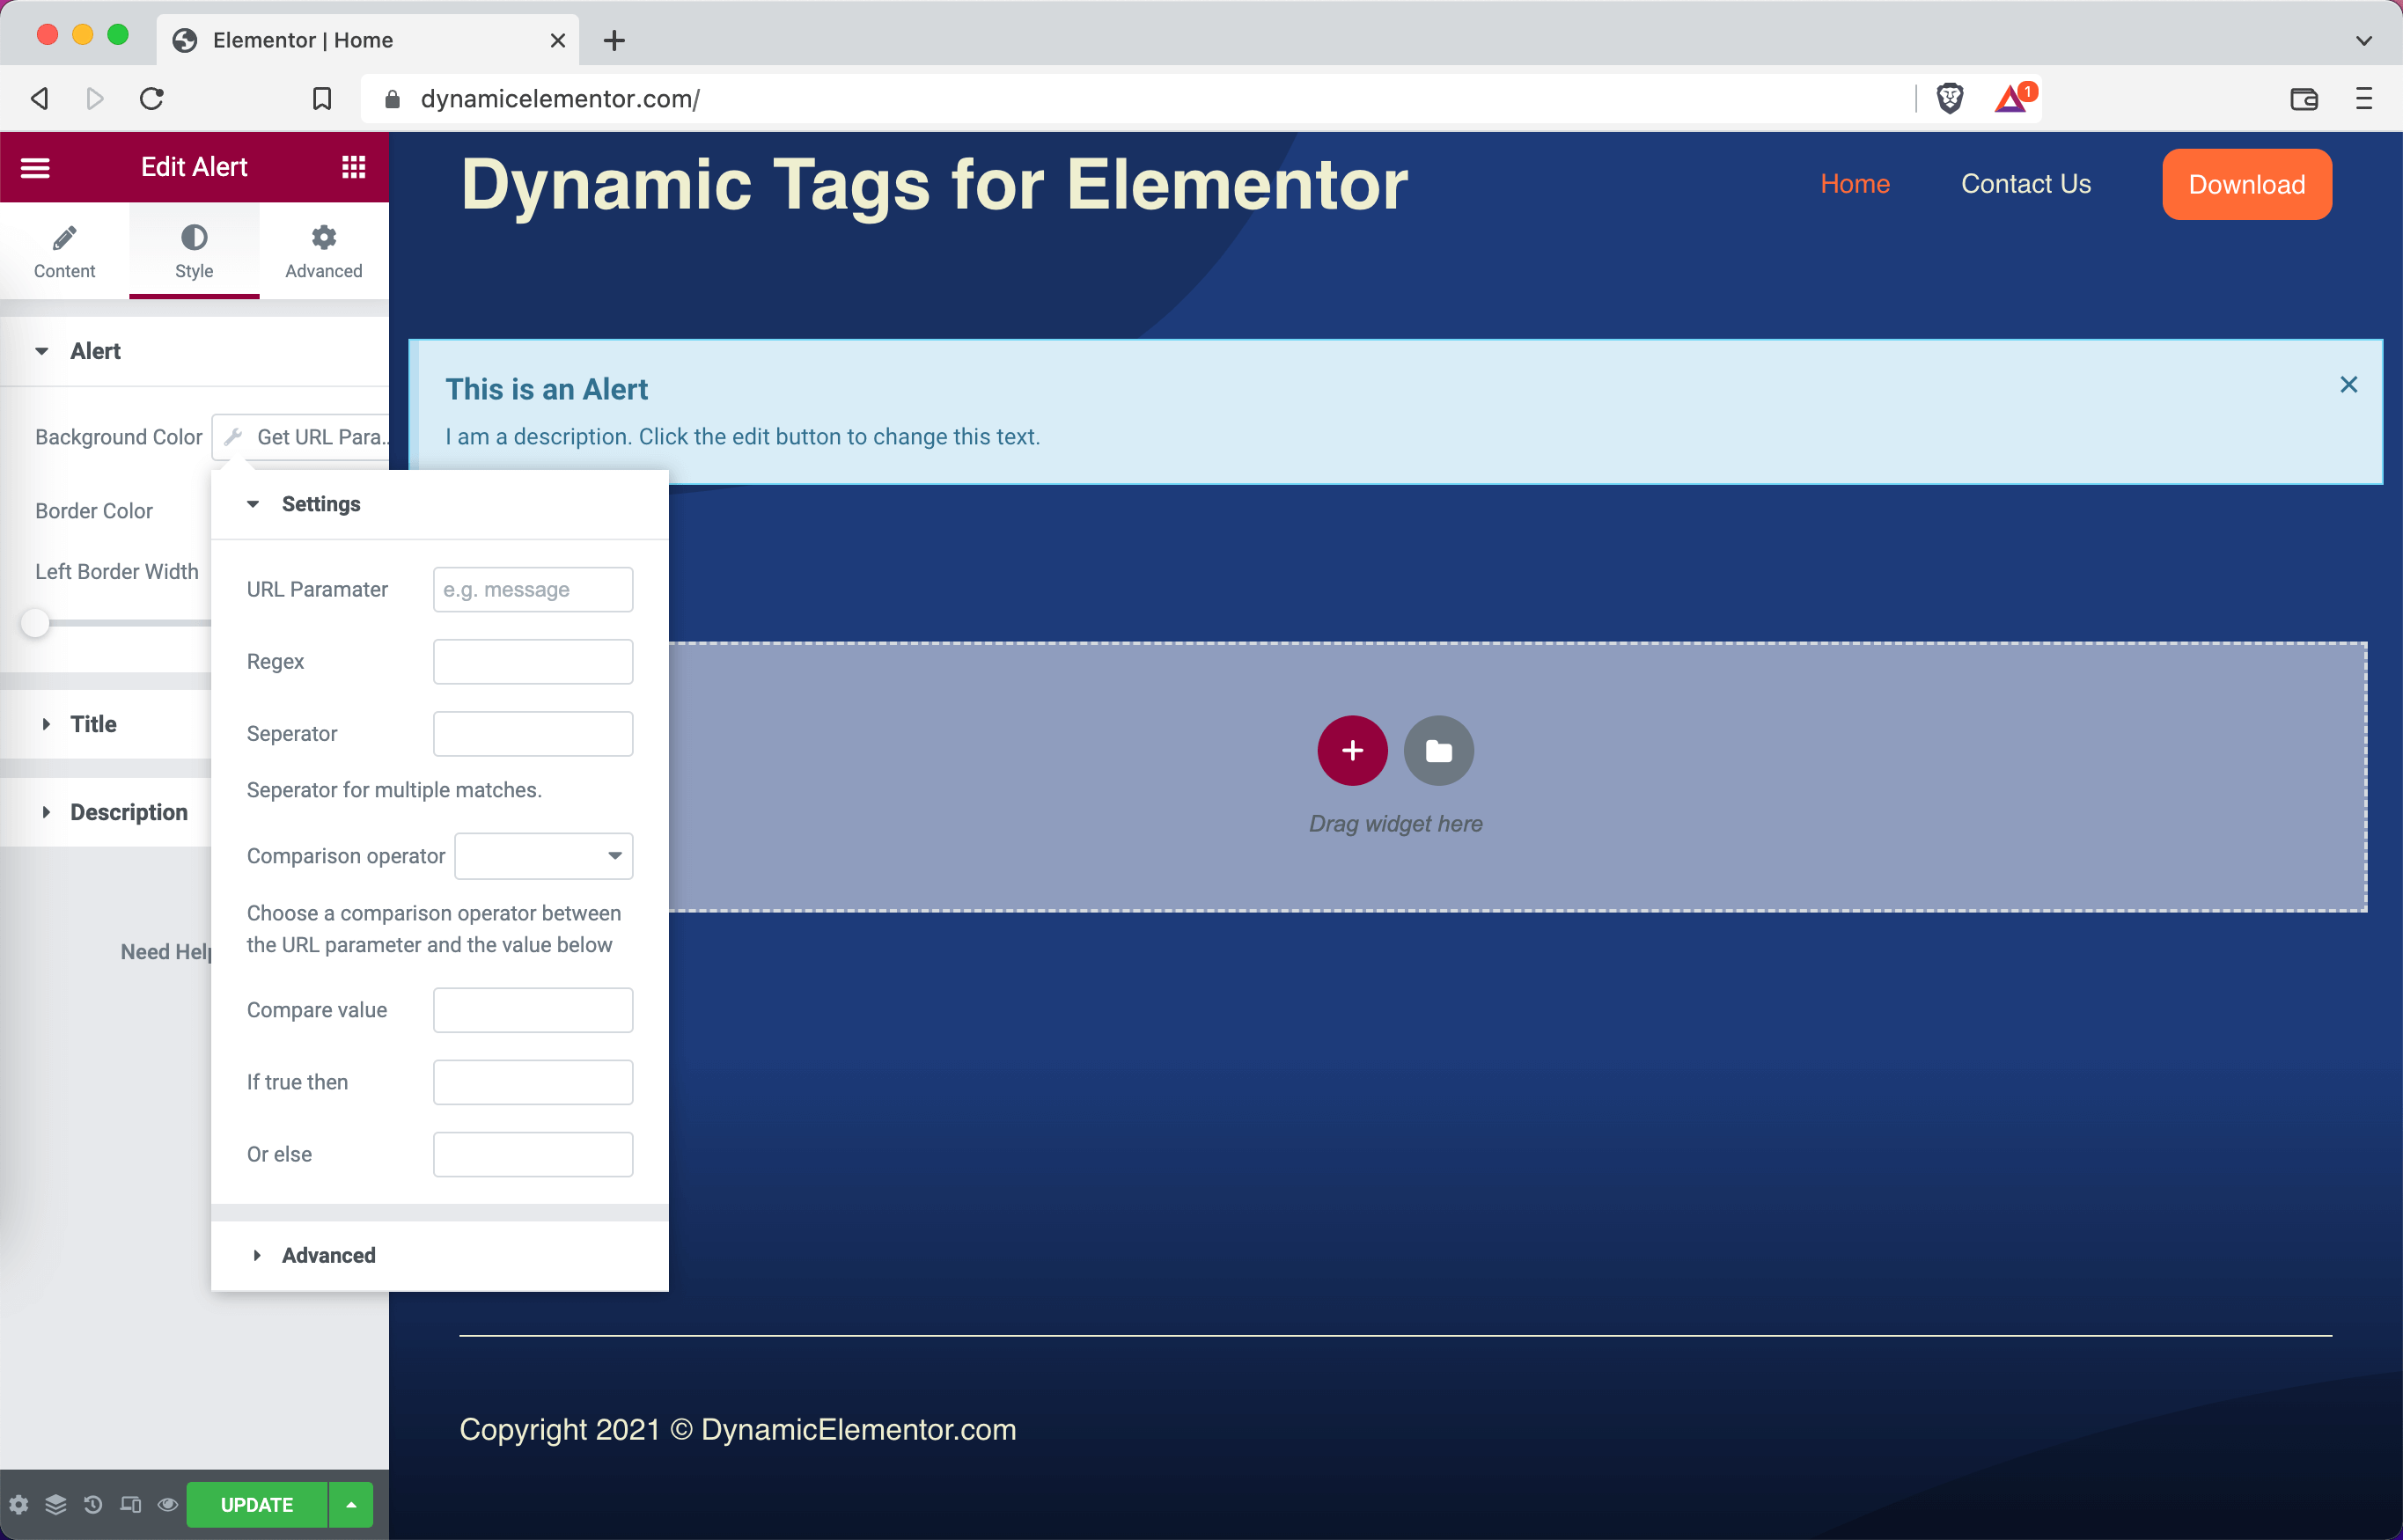This screenshot has height=1540, width=2403.
Task: Adjust the Left Border Width slider handle
Action: click(x=35, y=623)
